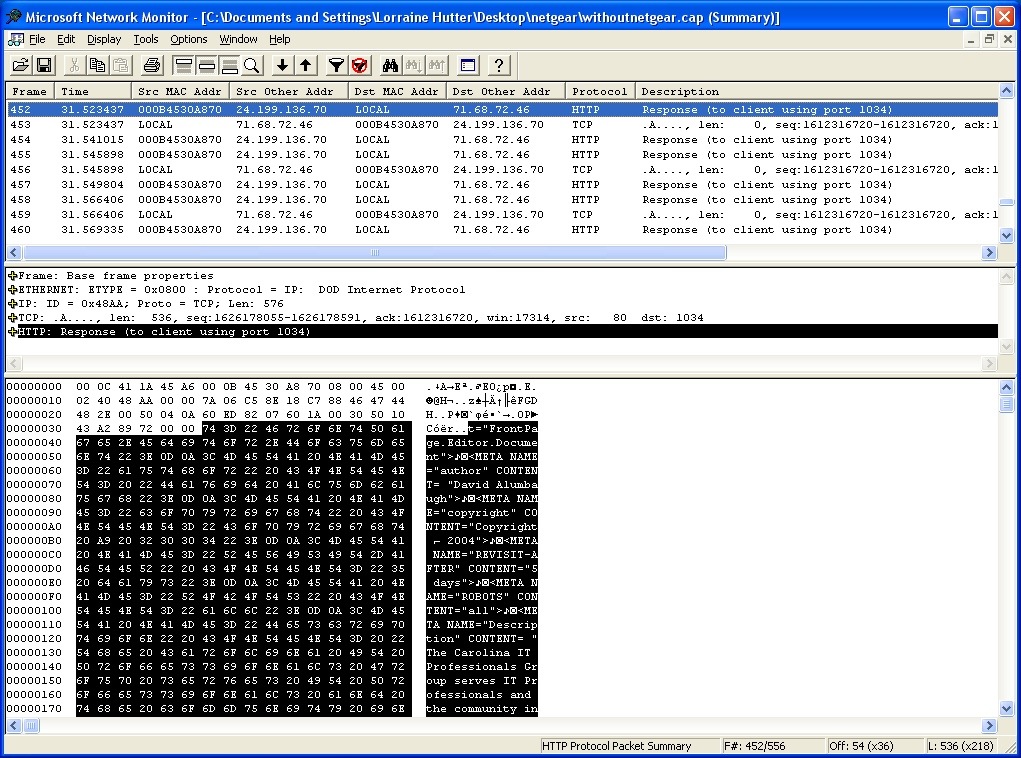Image resolution: width=1021 pixels, height=758 pixels.
Task: Click the Off: 54 (x36) status field
Action: (x=875, y=746)
